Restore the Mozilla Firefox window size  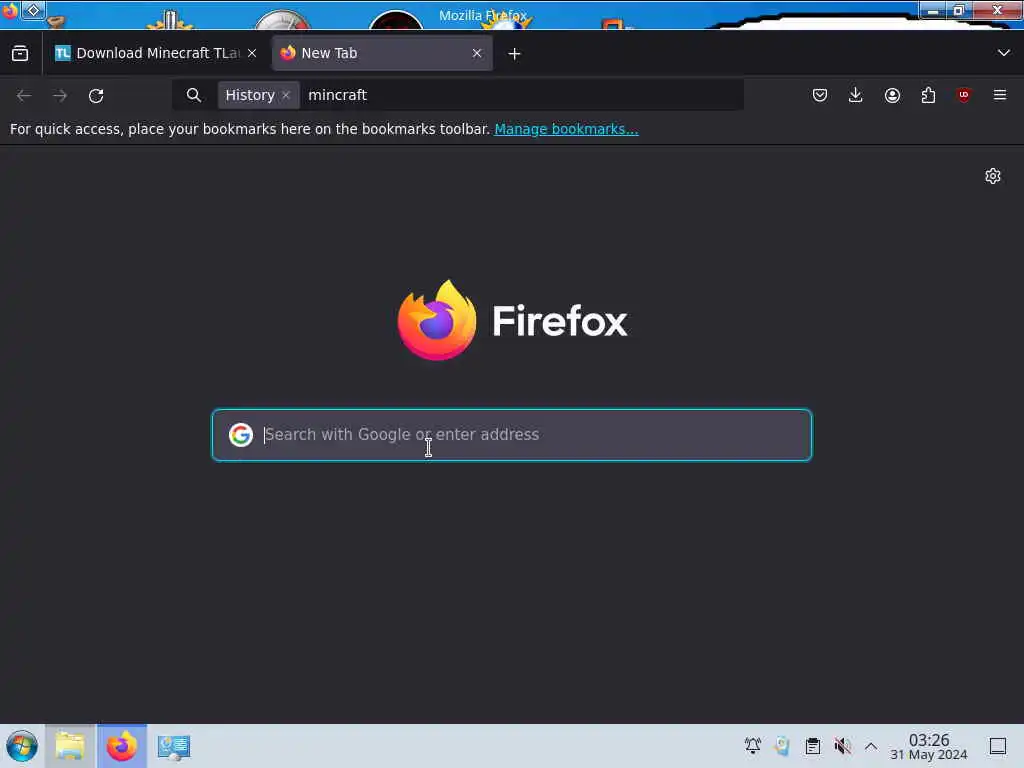(x=959, y=10)
